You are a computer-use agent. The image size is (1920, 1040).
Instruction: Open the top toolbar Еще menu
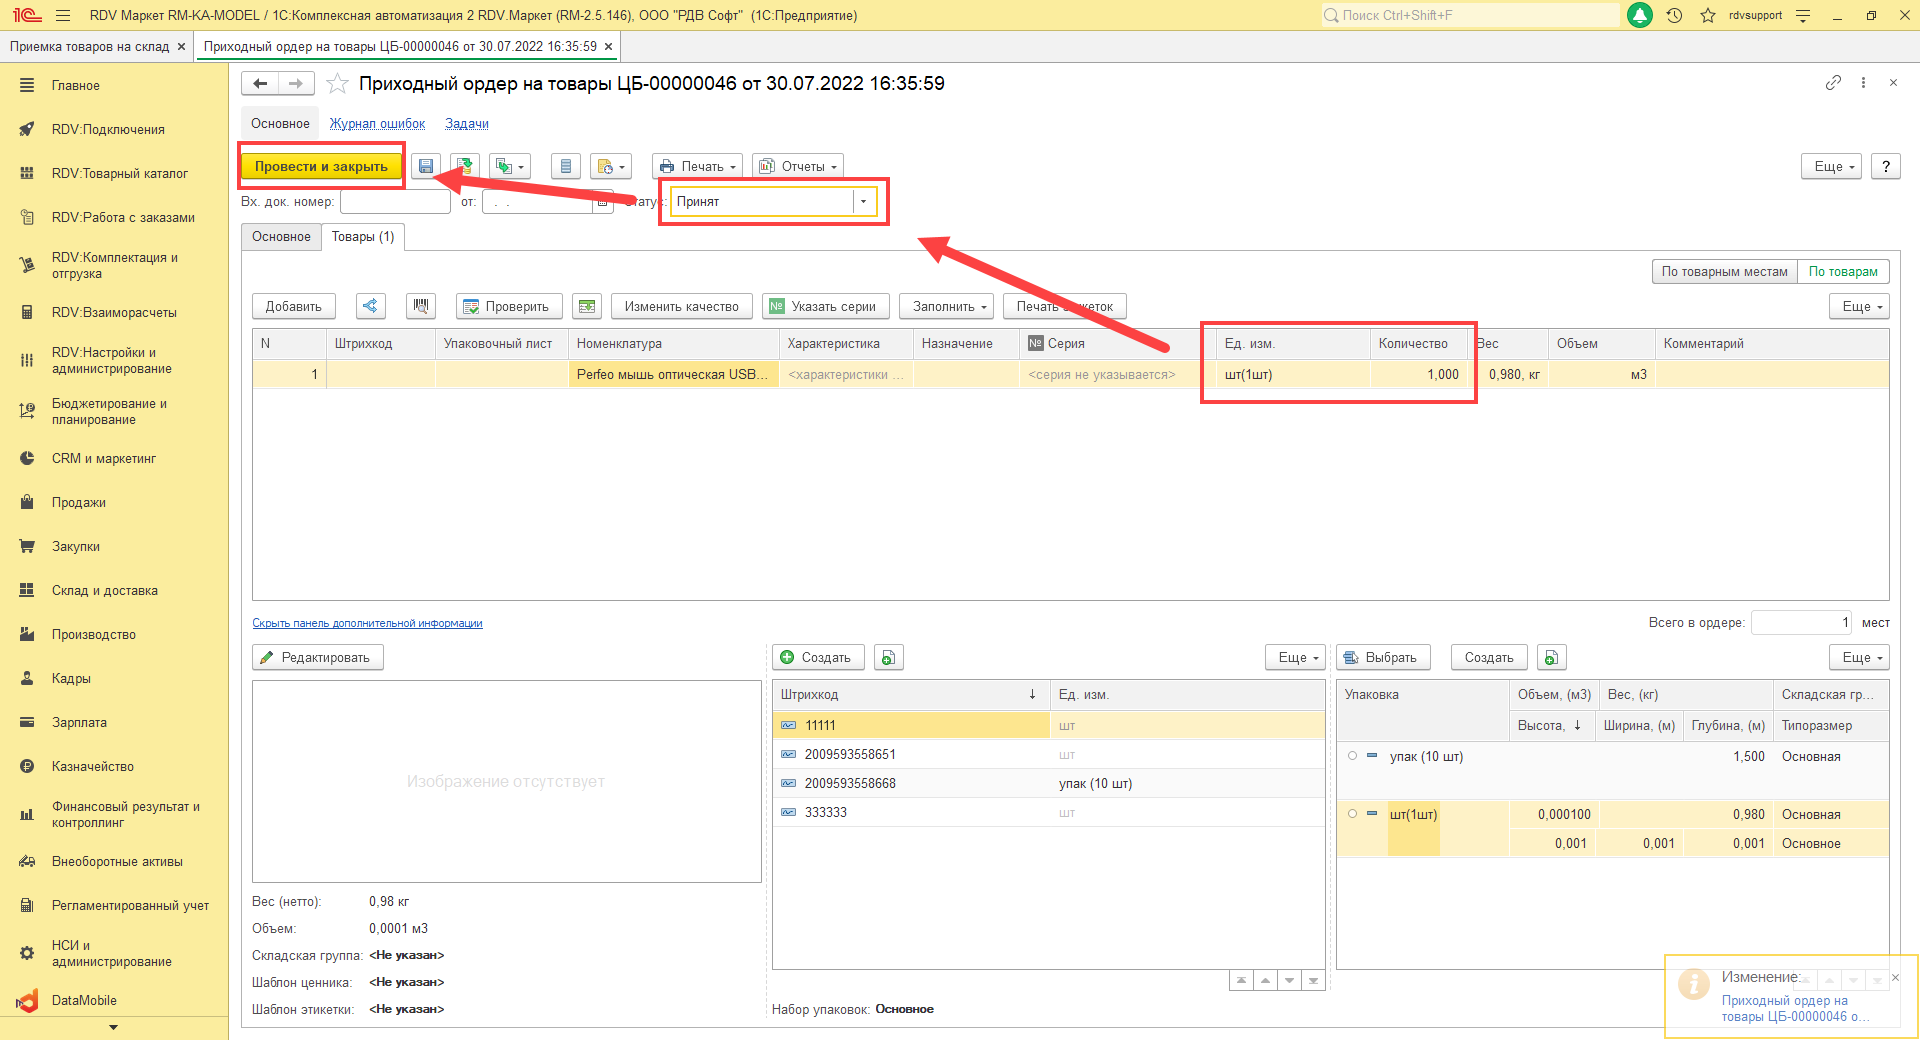pyautogui.click(x=1832, y=166)
